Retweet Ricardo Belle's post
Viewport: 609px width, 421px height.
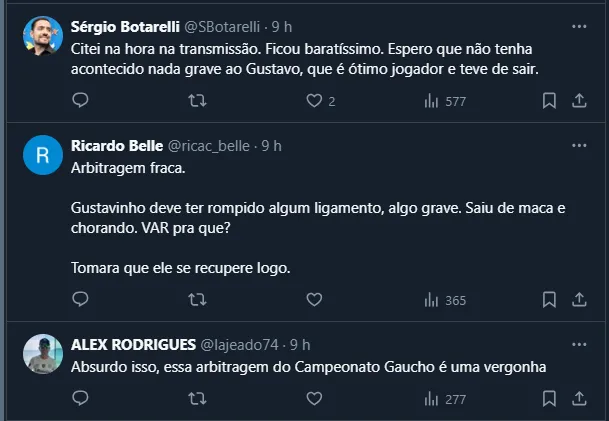pos(198,299)
